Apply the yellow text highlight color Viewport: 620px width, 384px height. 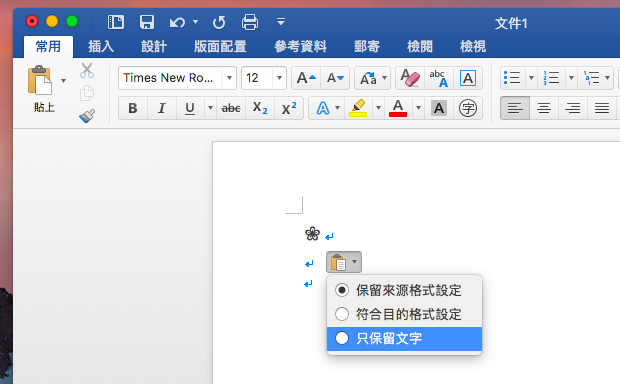click(358, 108)
